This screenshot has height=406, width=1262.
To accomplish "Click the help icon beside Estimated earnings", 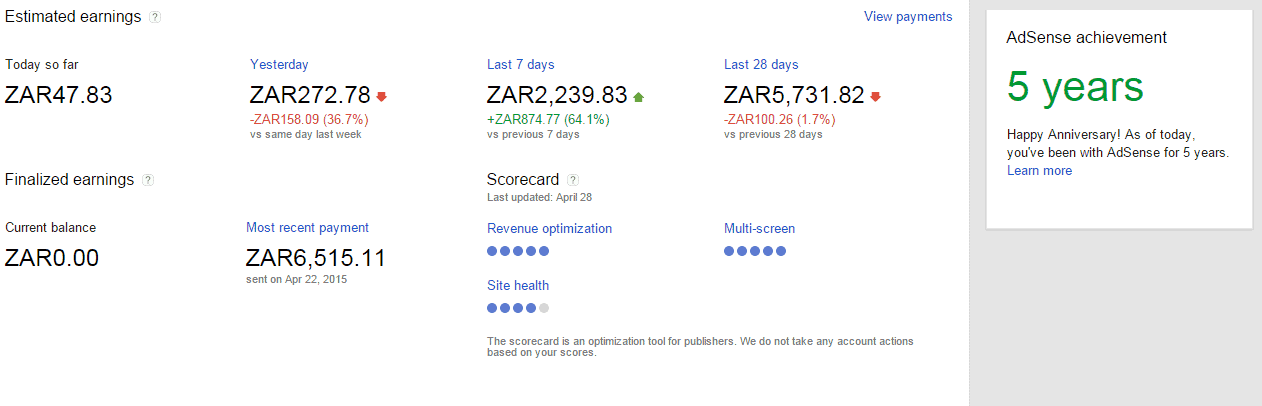I will [x=155, y=17].
